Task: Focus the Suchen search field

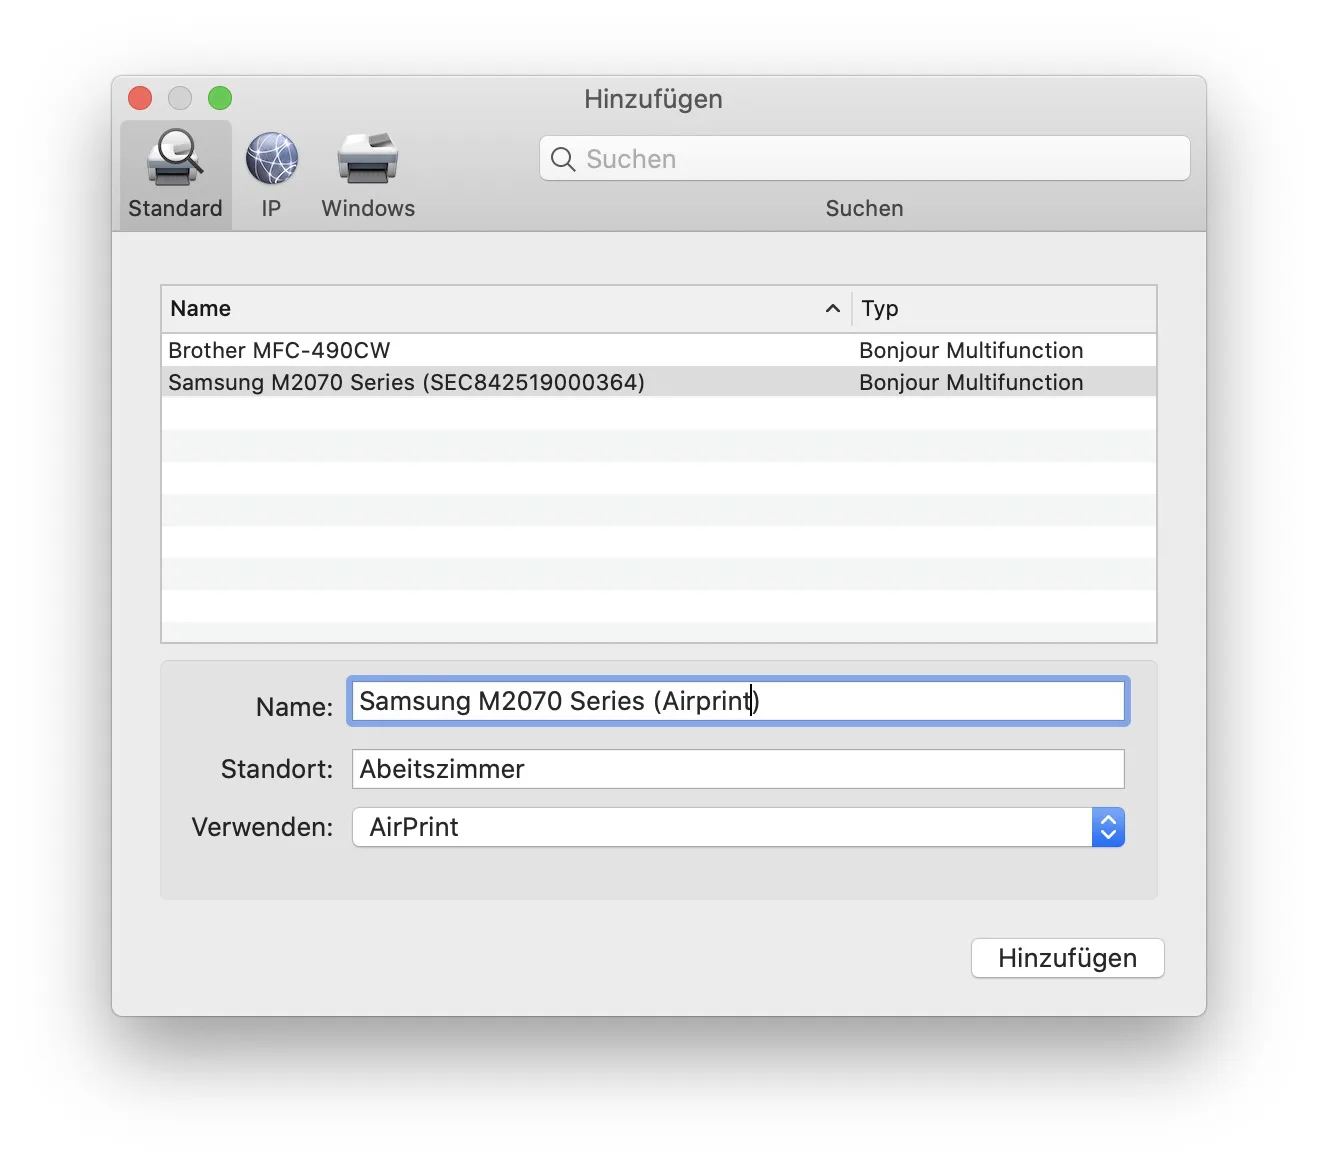Action: point(865,158)
